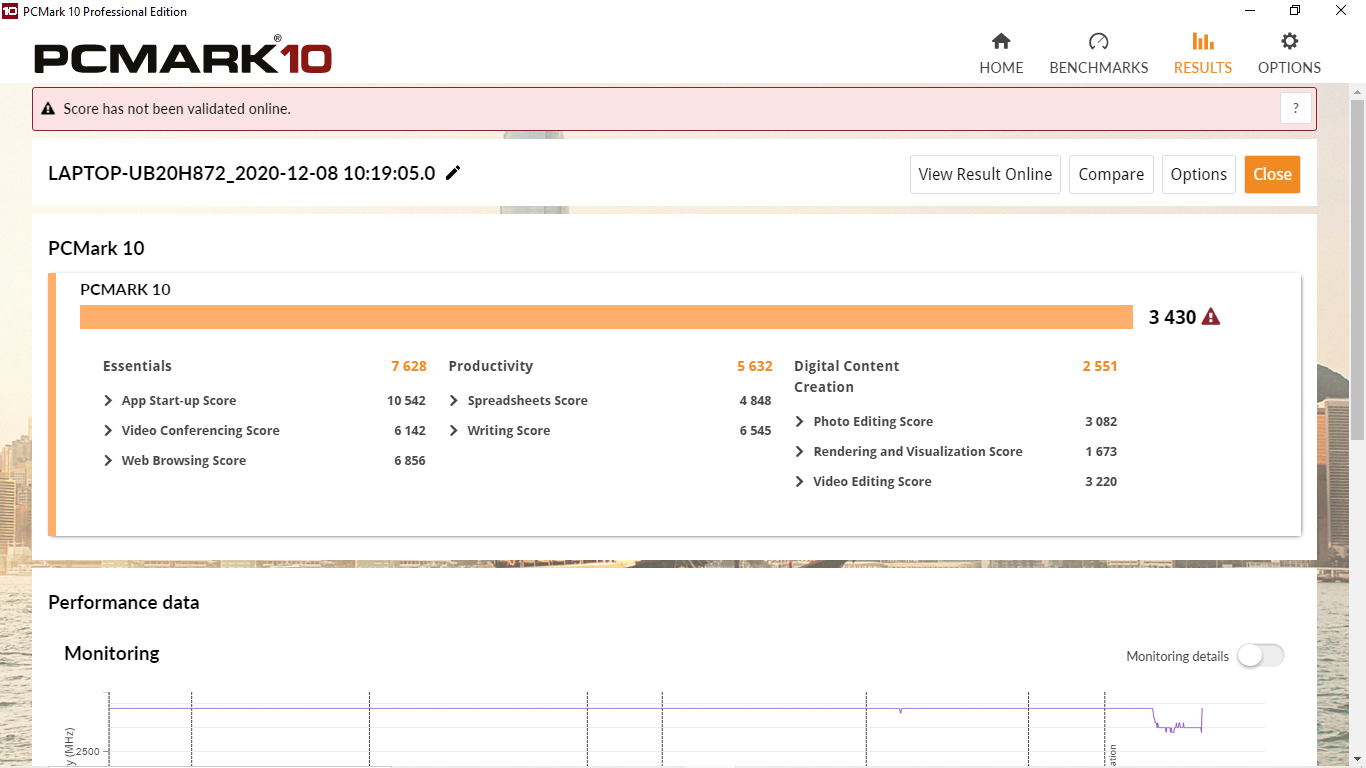
Task: Click the PCMARK 10 logo
Action: point(183,56)
